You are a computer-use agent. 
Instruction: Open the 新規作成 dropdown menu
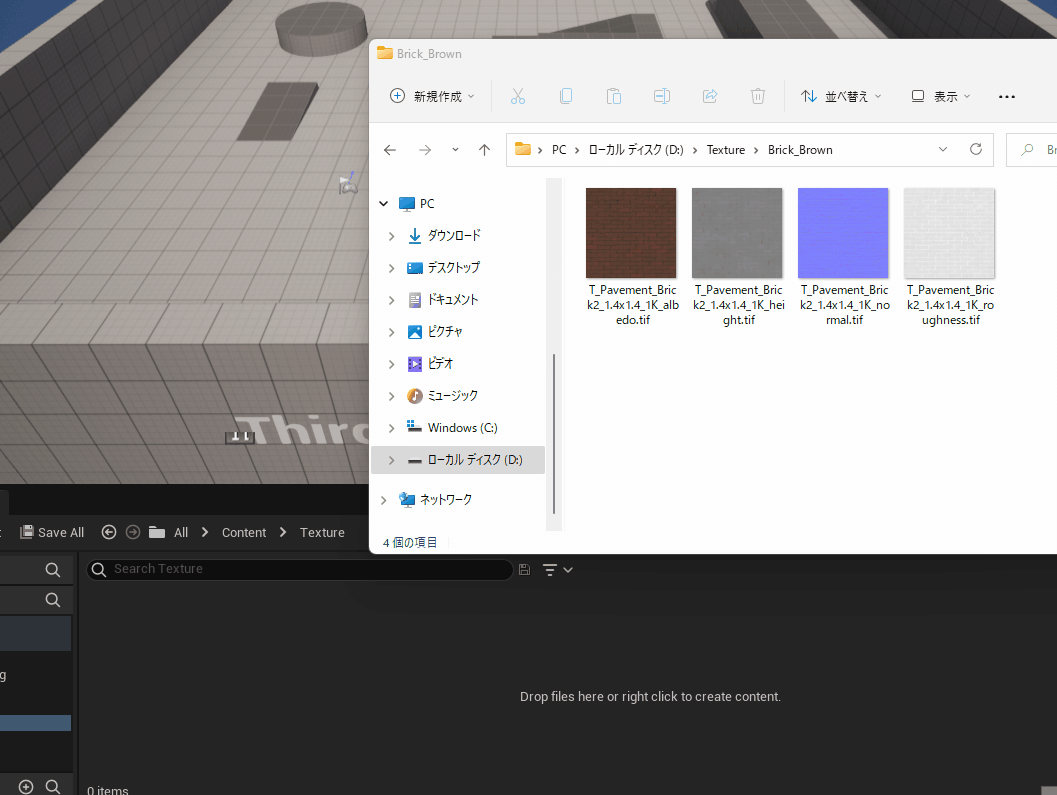432,96
